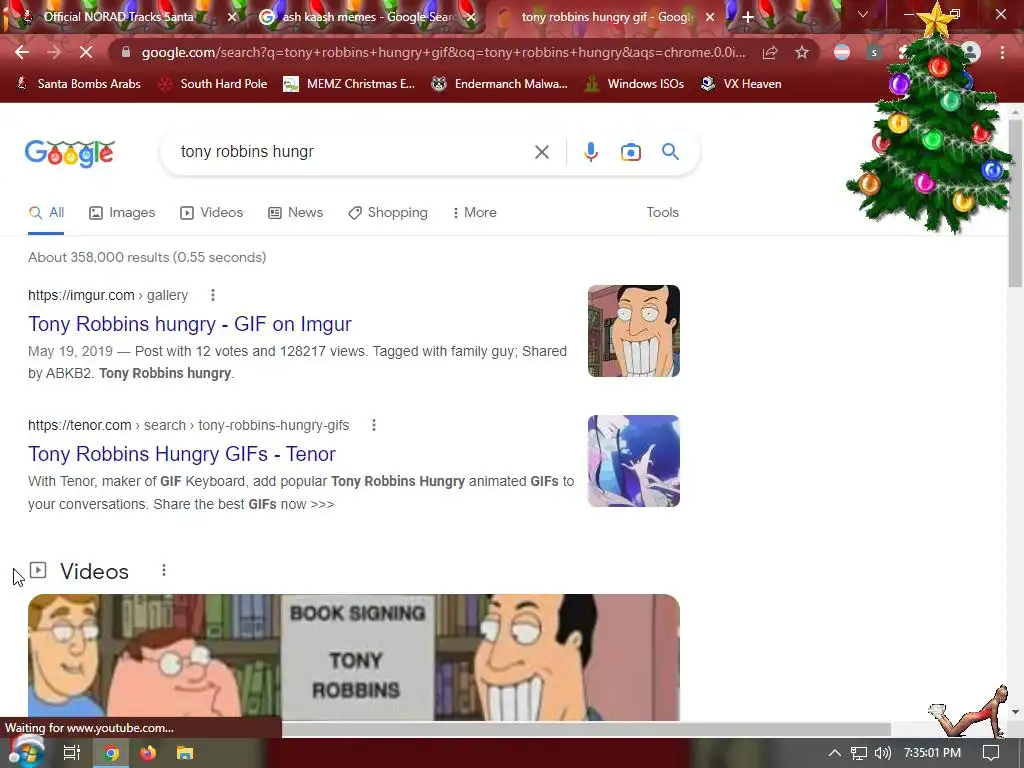
Task: Open South Hard Pole bookmark
Action: tap(213, 84)
